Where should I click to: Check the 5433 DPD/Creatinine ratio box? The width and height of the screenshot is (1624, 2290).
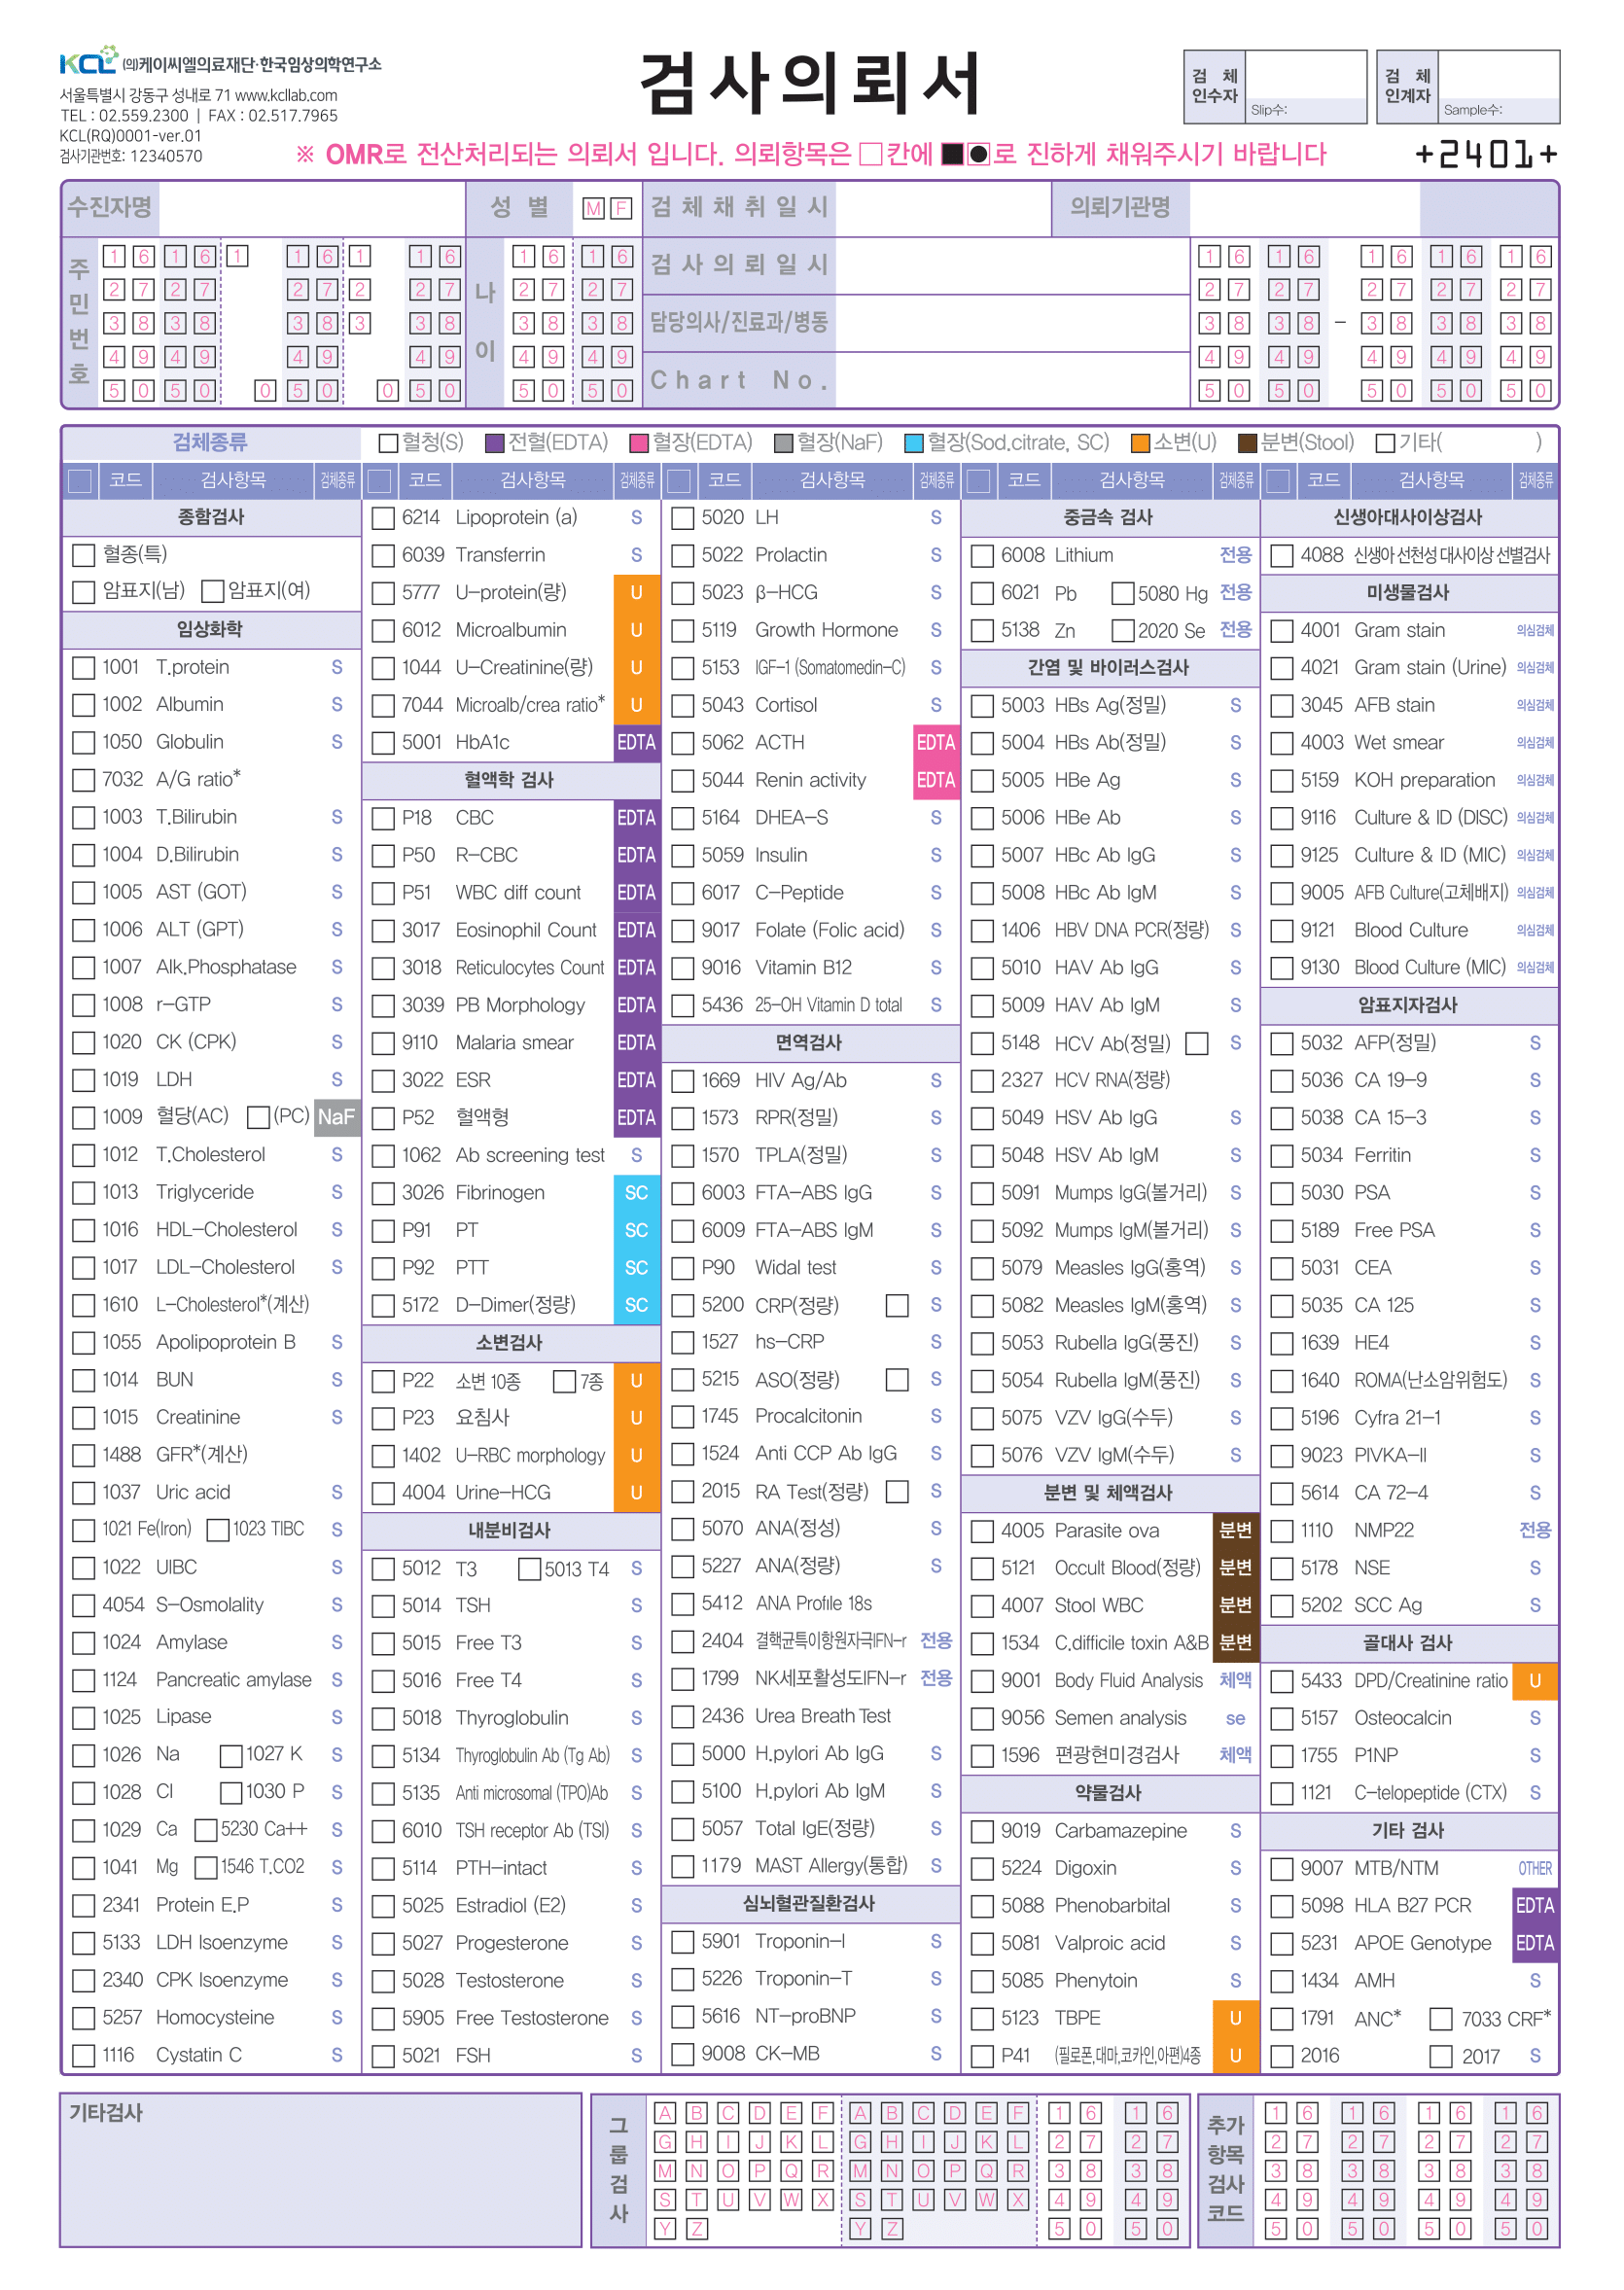pos(1282,1681)
